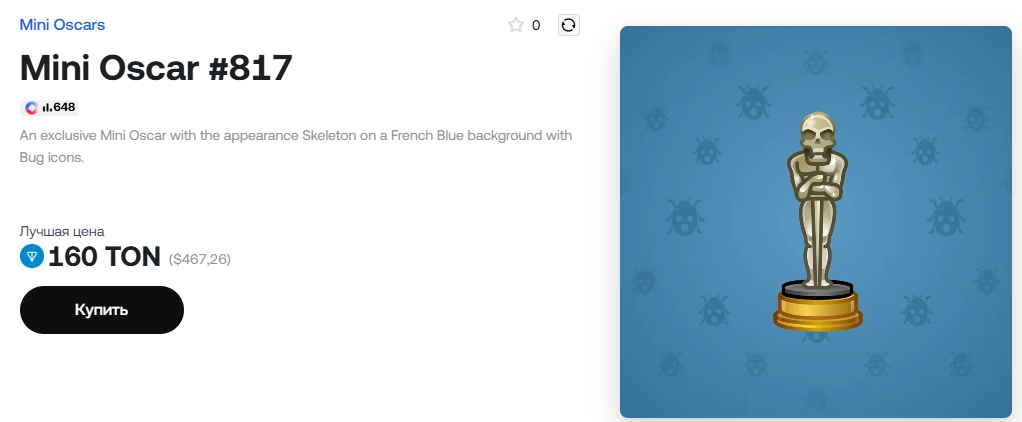The width and height of the screenshot is (1022, 422).
Task: Open the Mini Oscar NFT image preview
Action: pos(815,222)
